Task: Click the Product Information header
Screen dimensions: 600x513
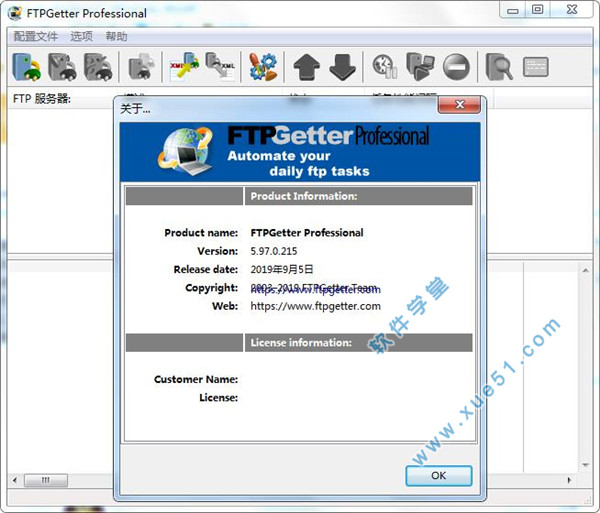Action: [358, 196]
